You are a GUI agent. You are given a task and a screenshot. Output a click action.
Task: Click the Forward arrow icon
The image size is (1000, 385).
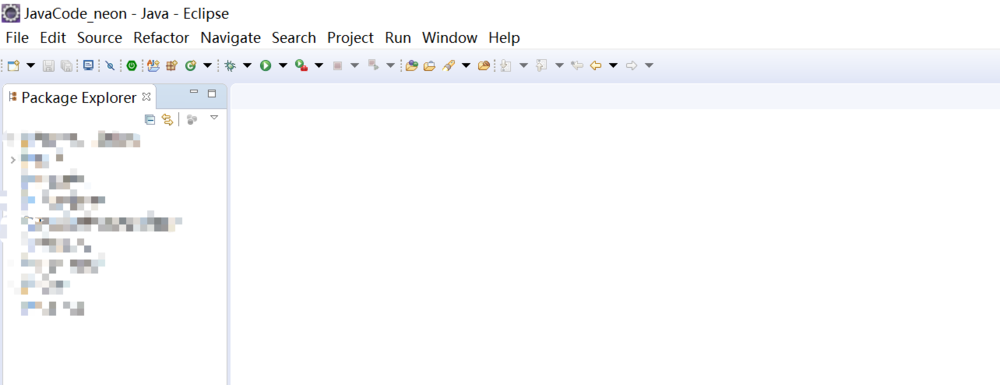point(631,65)
